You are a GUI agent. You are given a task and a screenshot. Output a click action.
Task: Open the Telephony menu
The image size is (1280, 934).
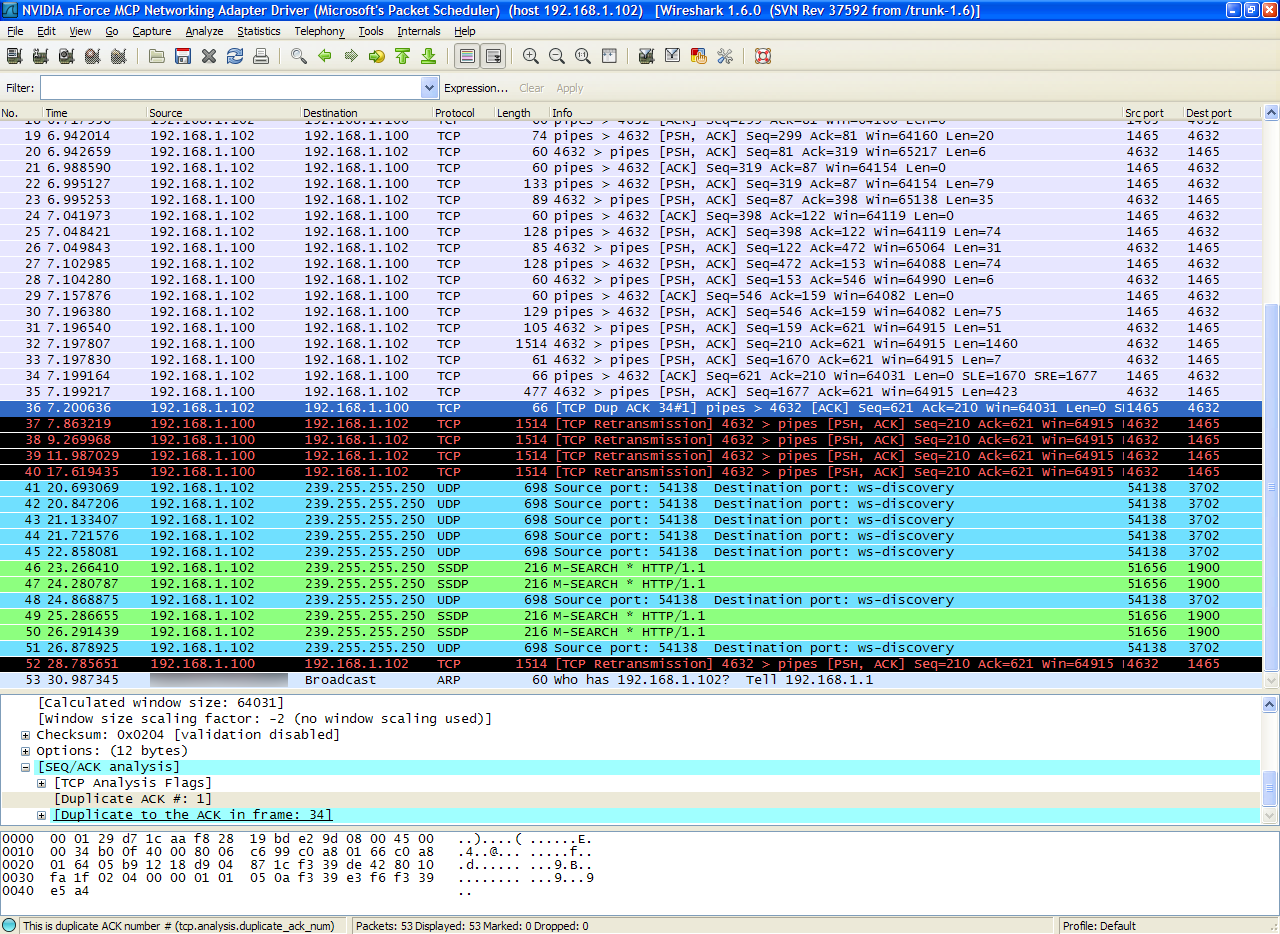click(x=319, y=31)
